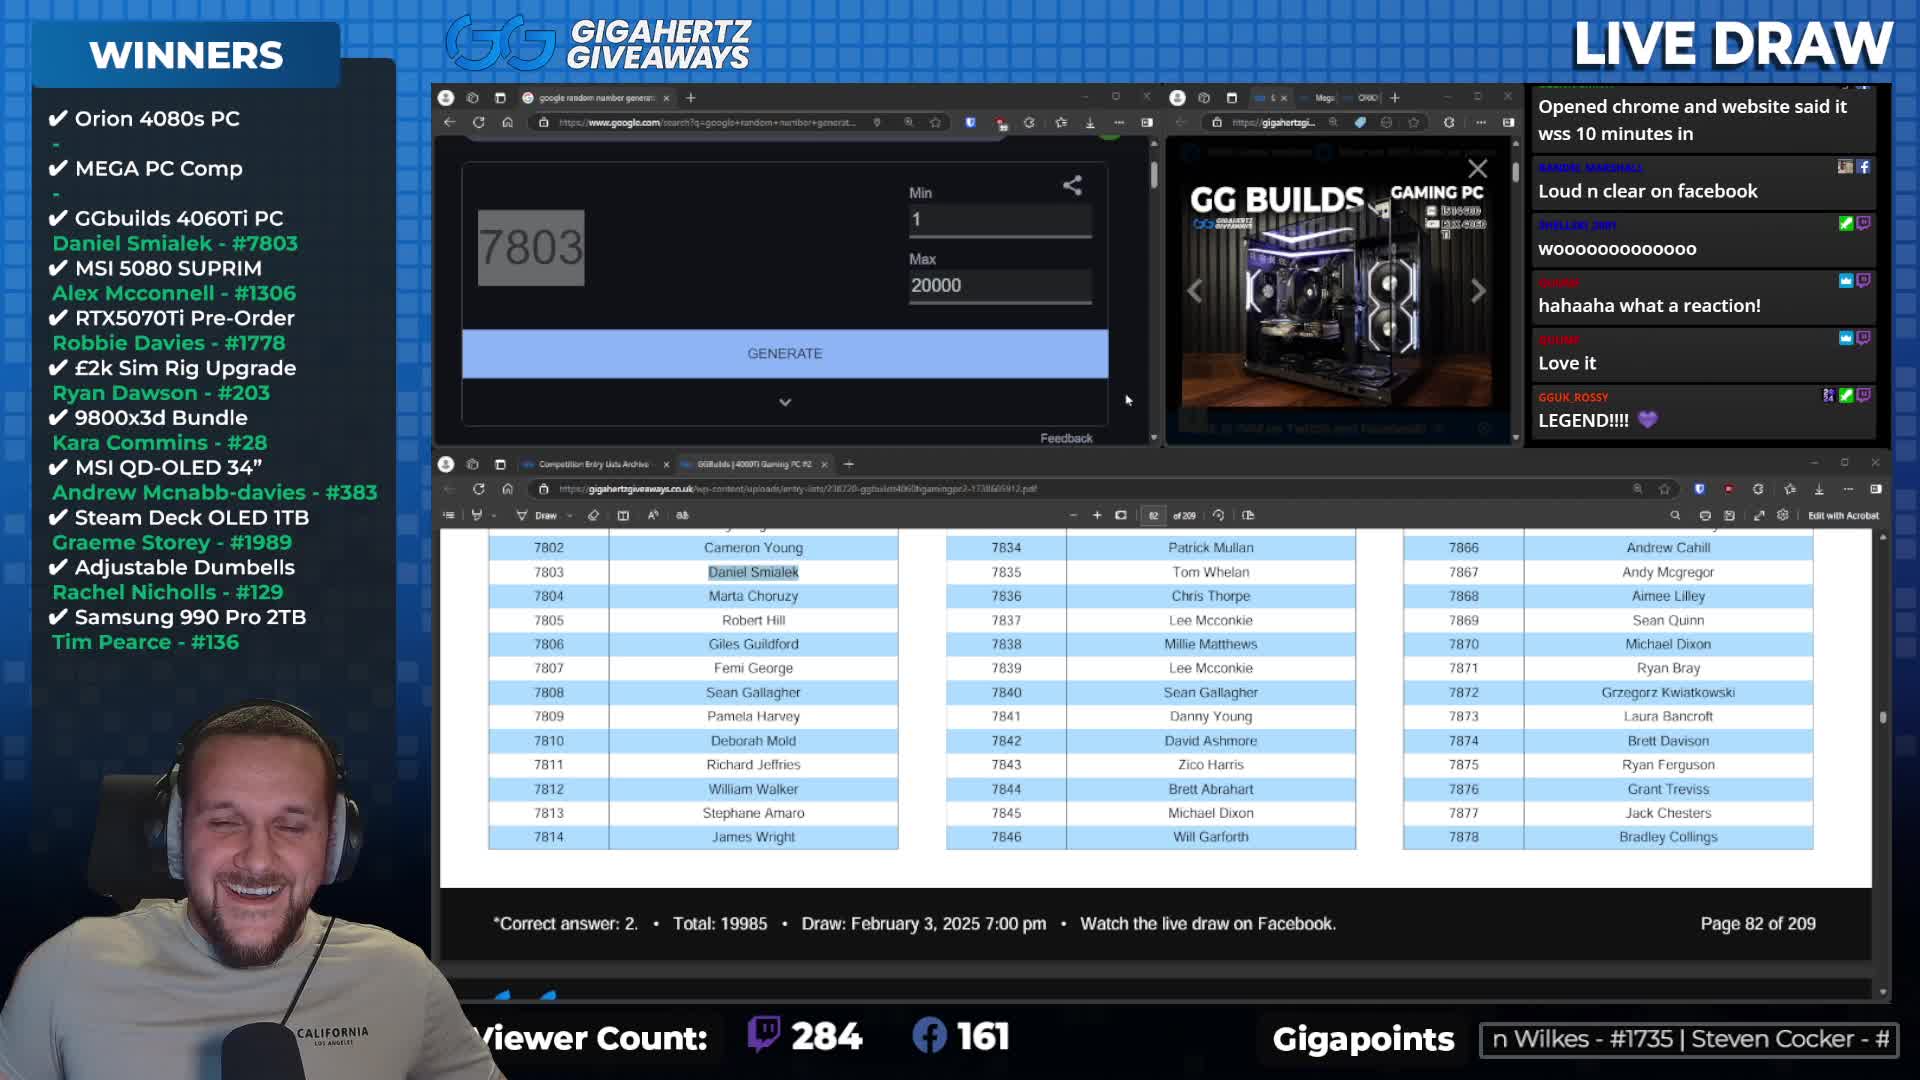Expand the random number generator details chevron
Screen dimensions: 1920x1080
[x=785, y=402]
